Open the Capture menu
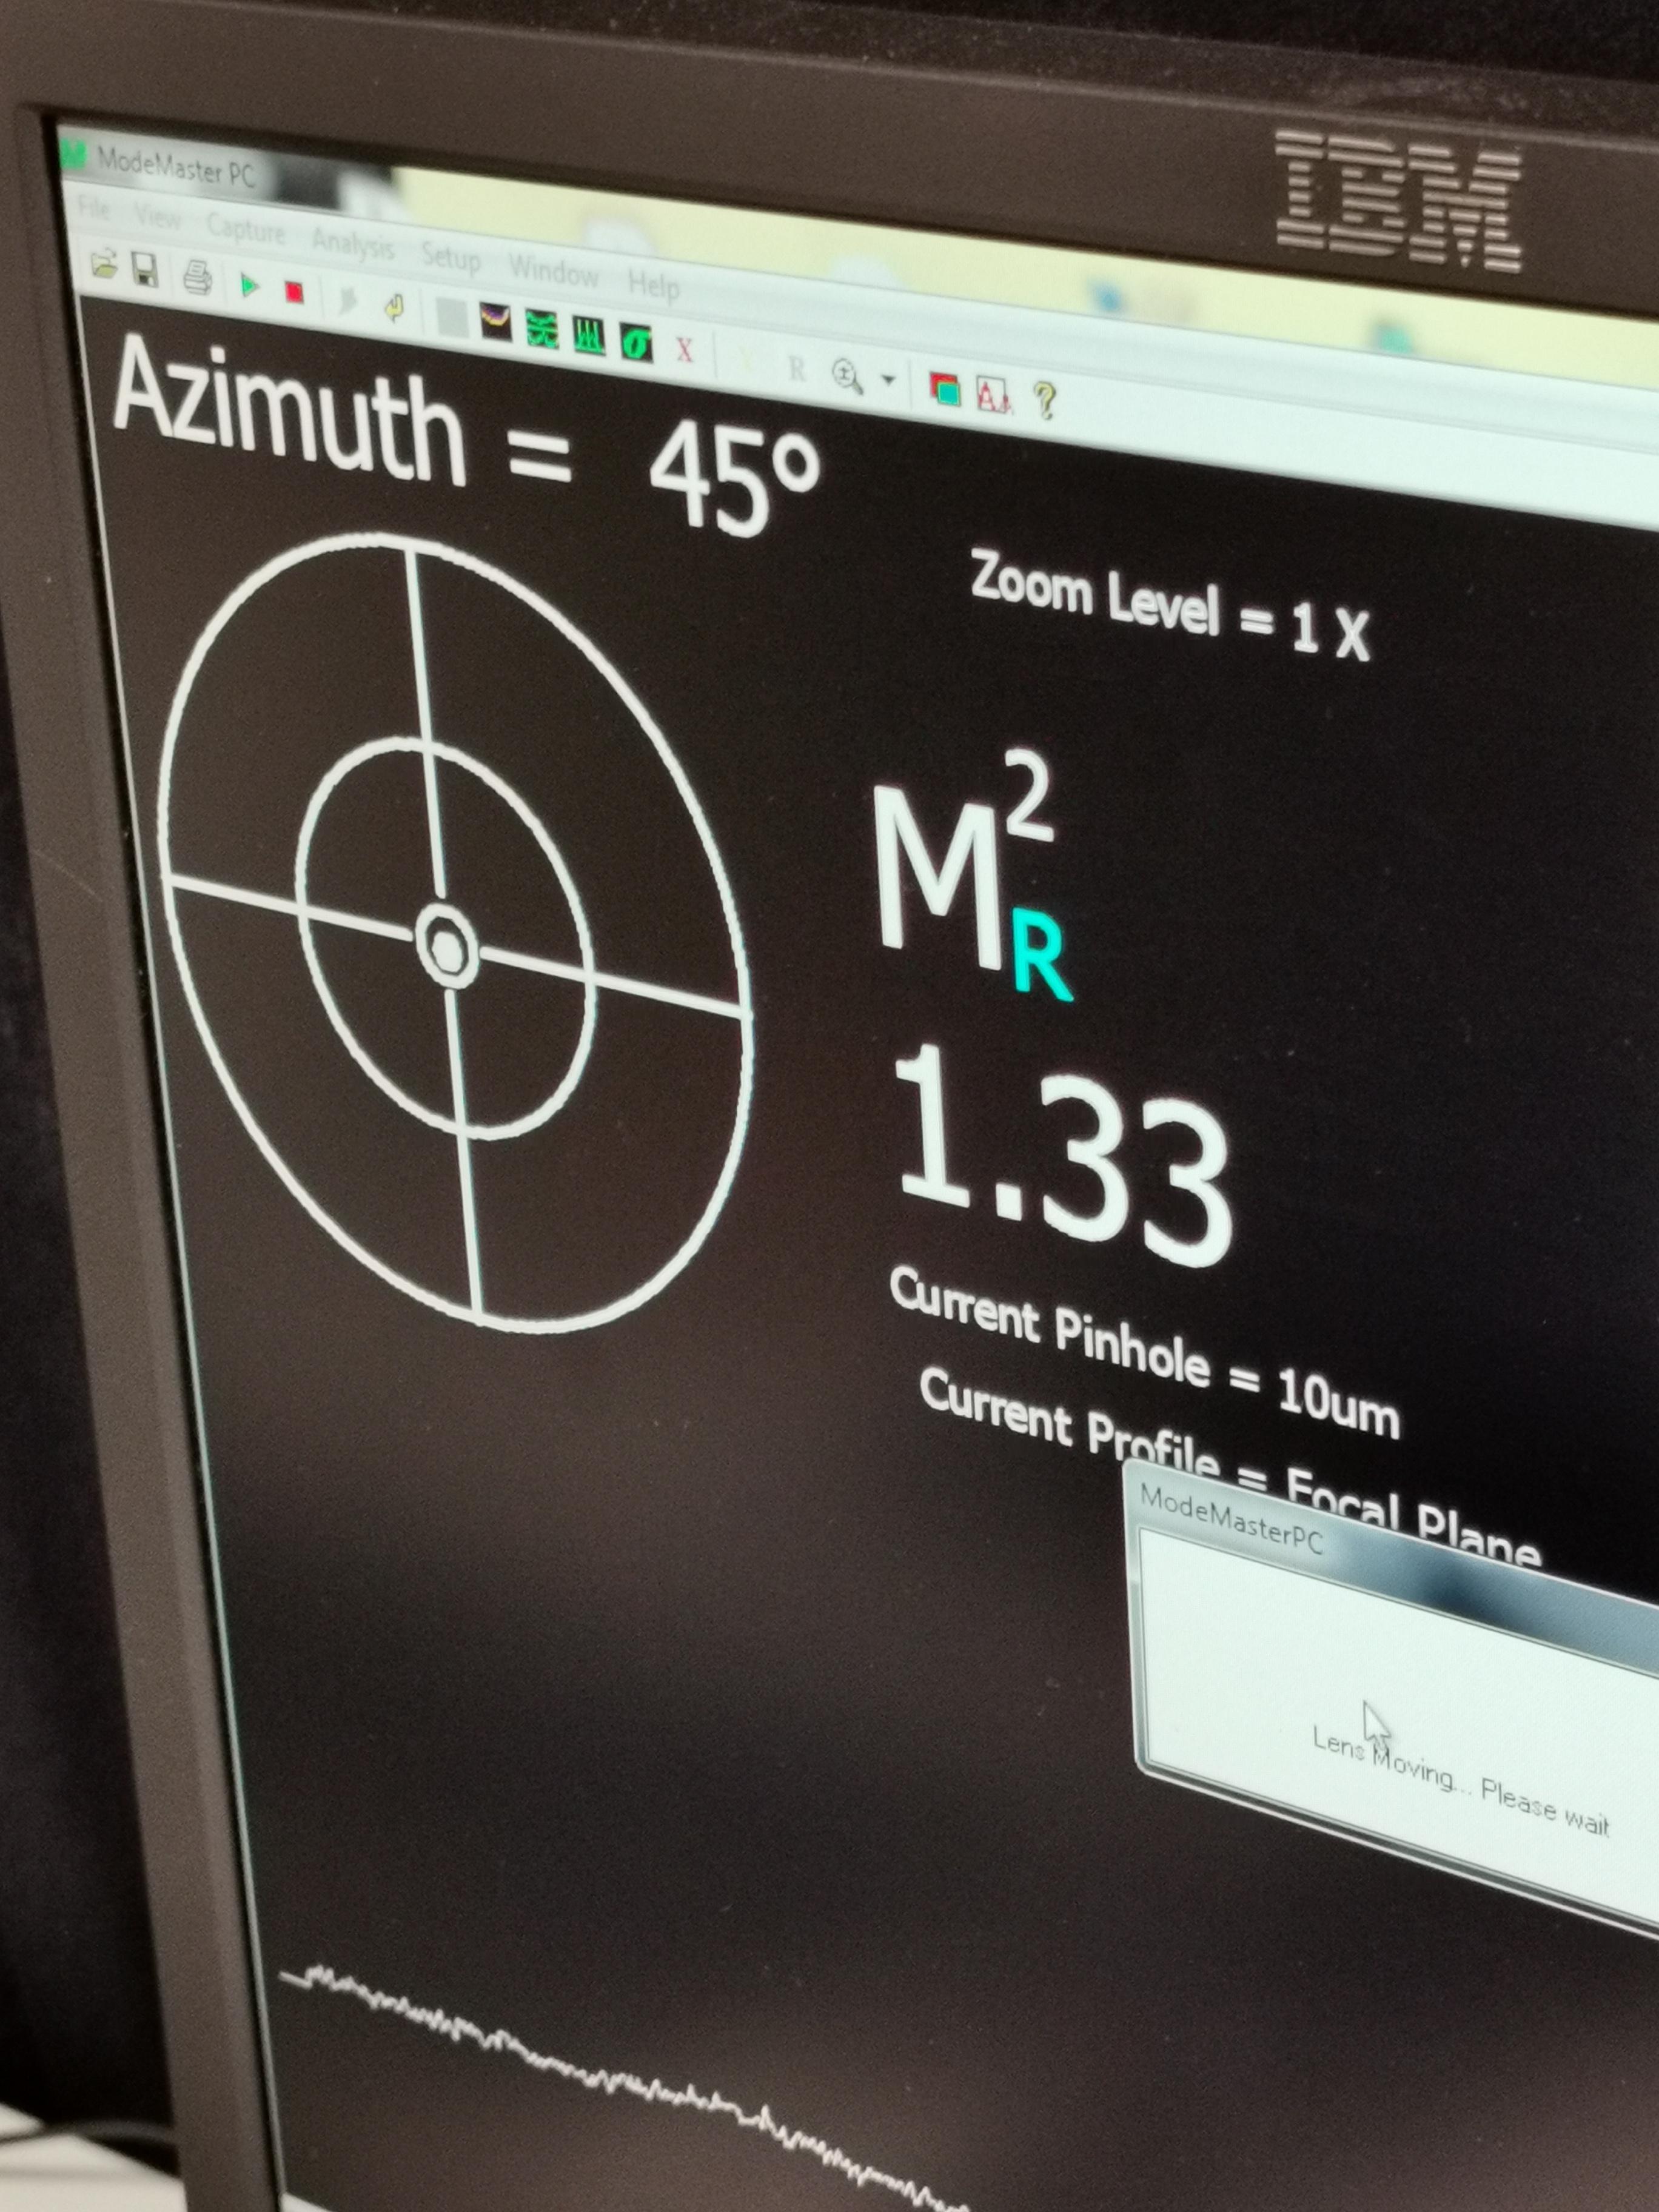This screenshot has height=2212, width=1659. tap(246, 229)
